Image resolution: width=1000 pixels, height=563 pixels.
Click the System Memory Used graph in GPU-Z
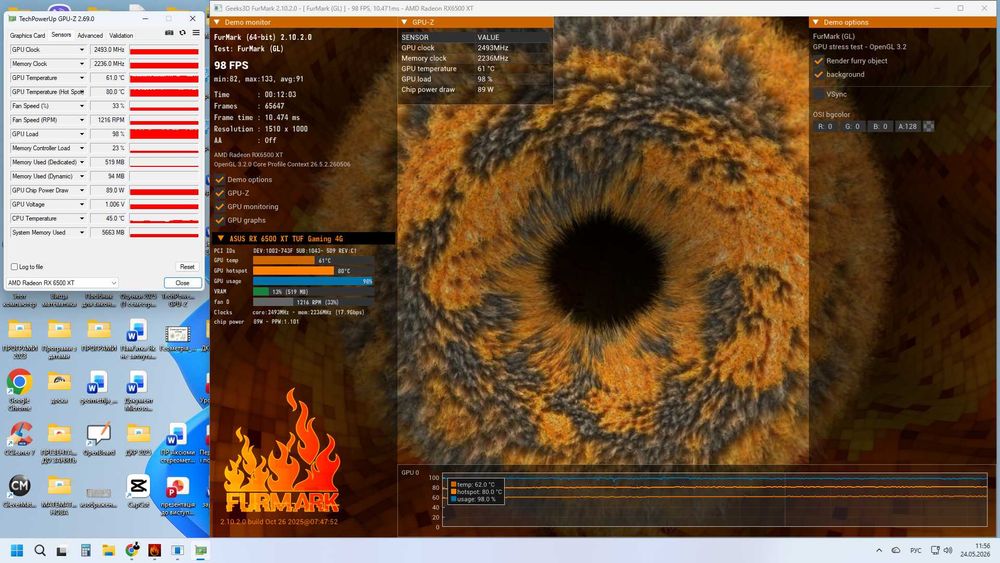[x=165, y=233]
